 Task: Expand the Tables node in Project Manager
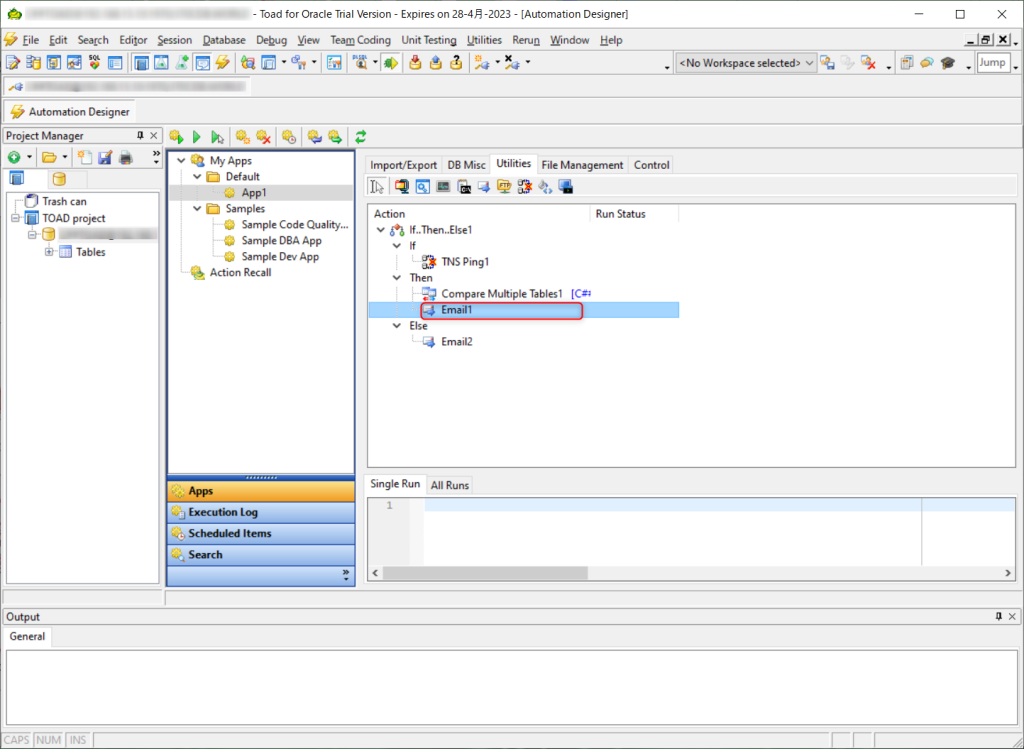[x=49, y=252]
